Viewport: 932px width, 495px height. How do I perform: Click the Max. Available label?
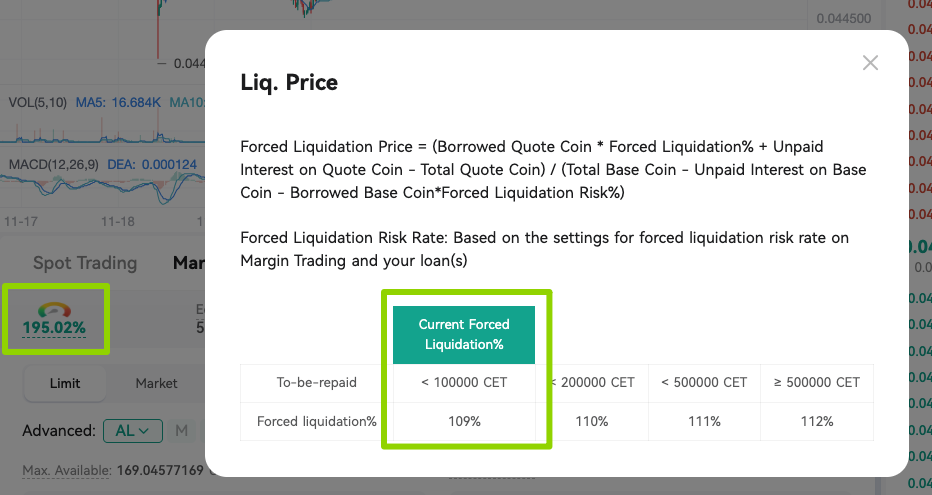pos(67,471)
